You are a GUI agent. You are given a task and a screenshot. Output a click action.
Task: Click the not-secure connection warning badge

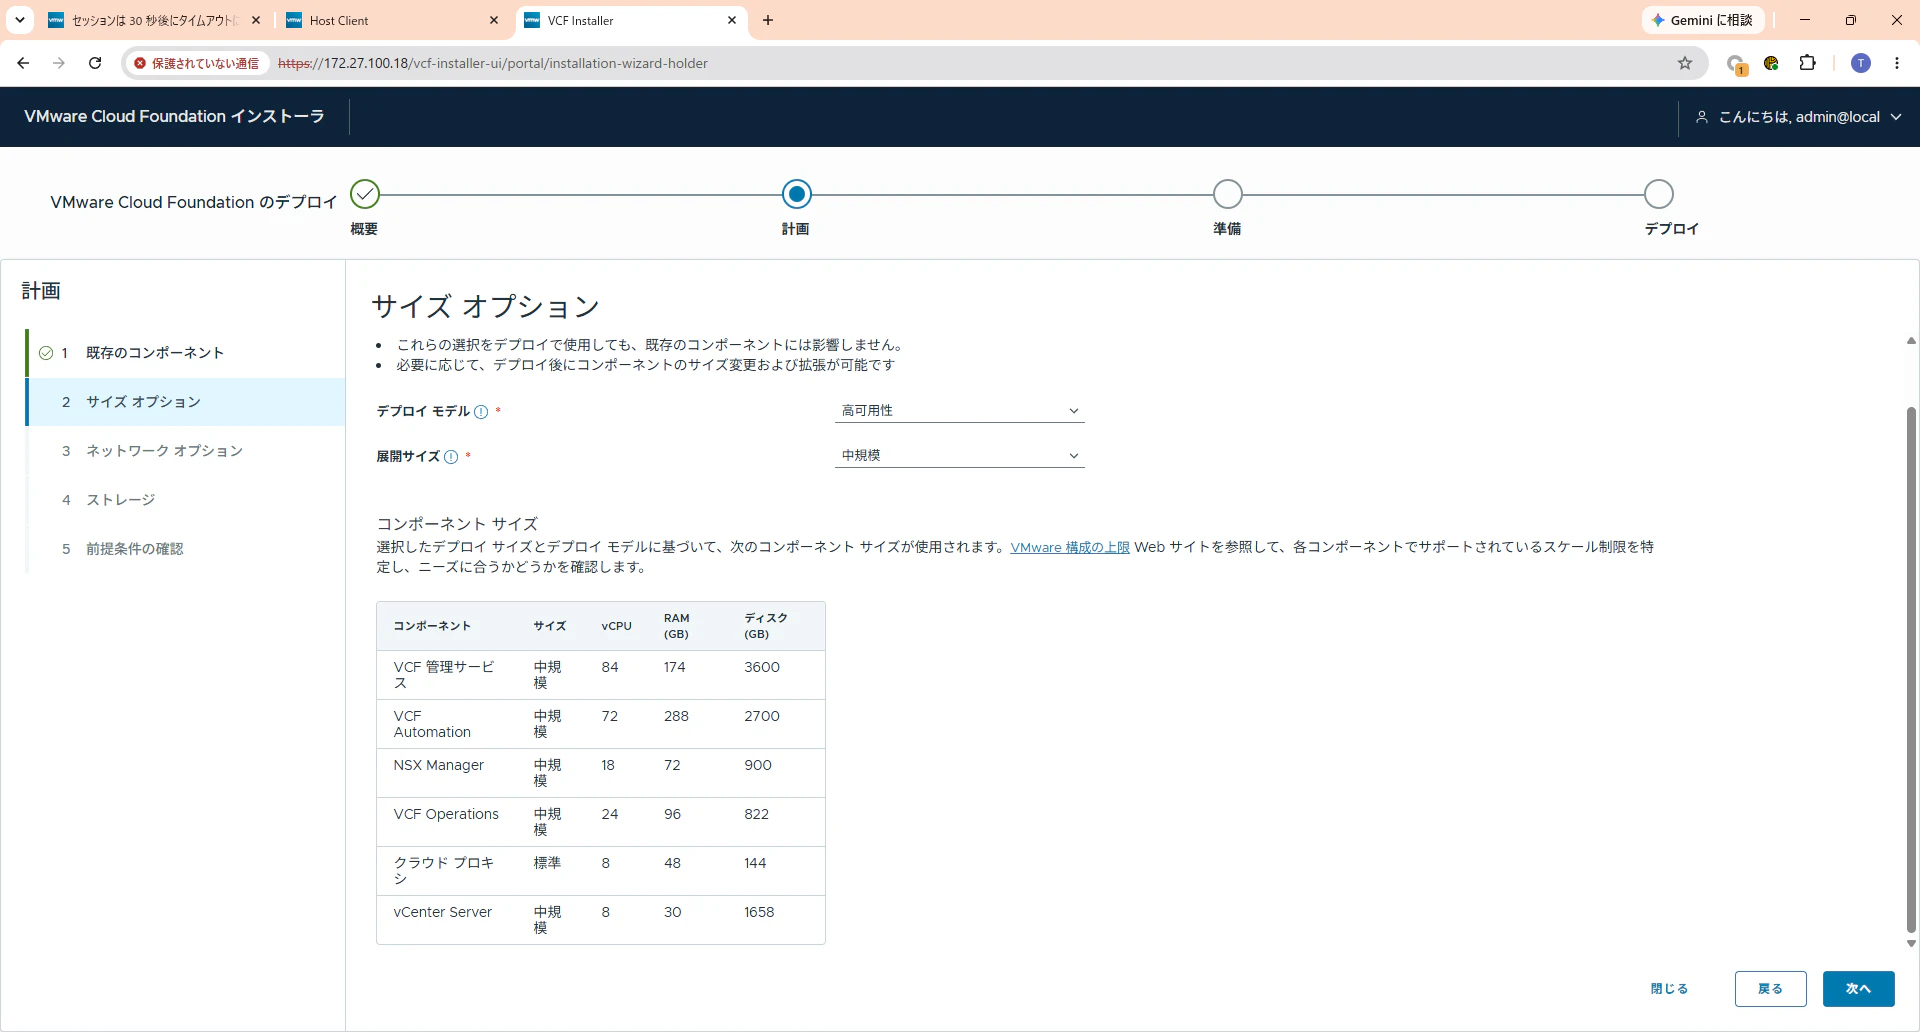point(197,63)
